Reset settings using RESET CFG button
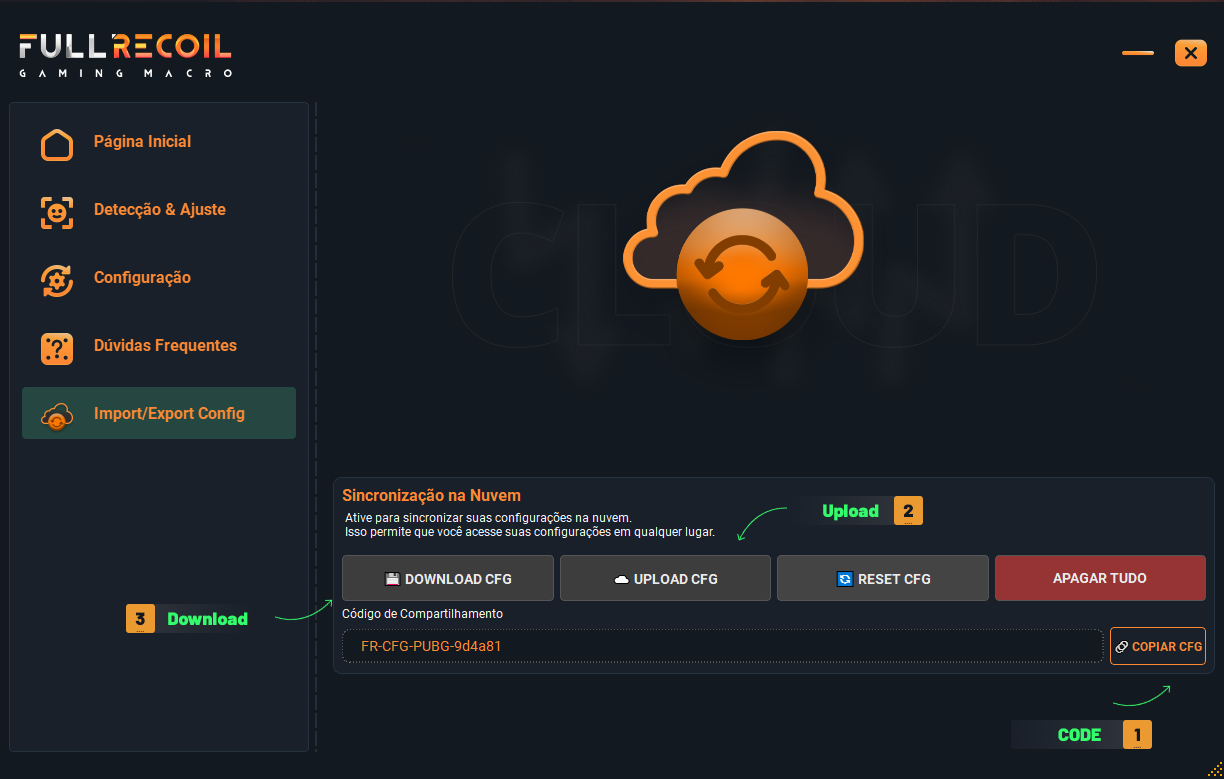The height and width of the screenshot is (779, 1224). [x=883, y=578]
